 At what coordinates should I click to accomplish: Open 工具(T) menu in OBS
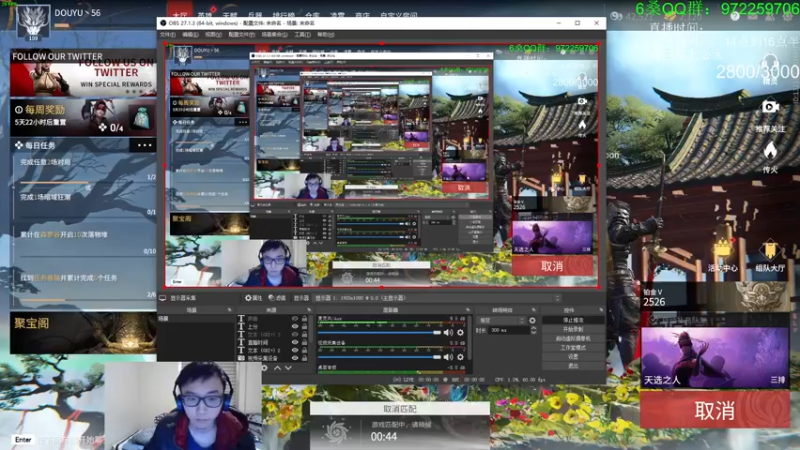[x=303, y=35]
